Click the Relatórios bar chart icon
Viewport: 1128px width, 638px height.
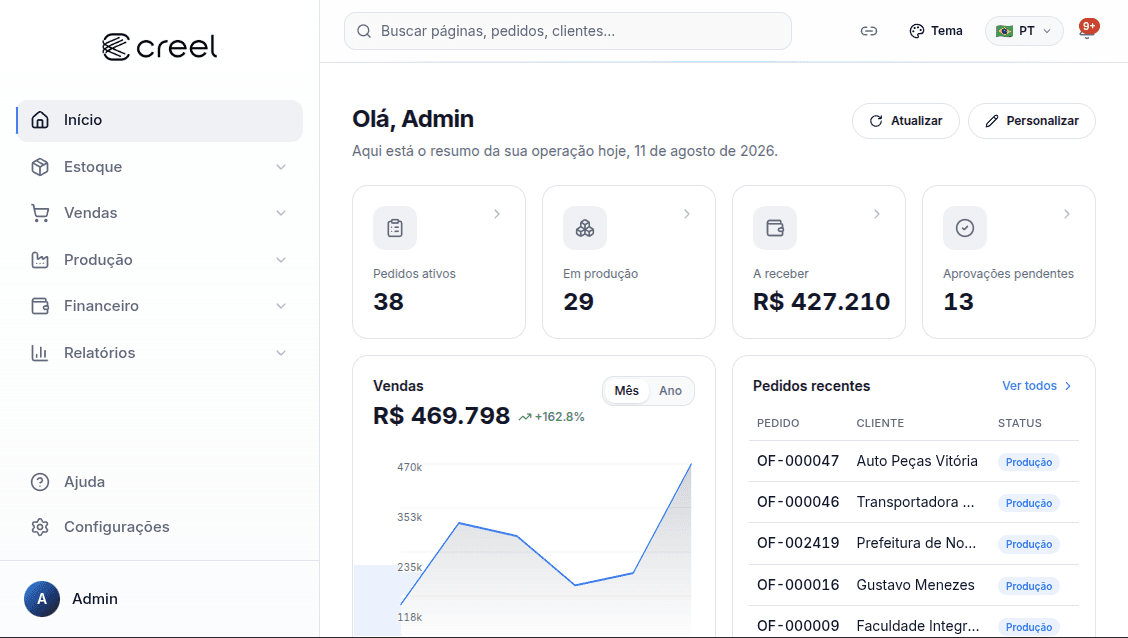(40, 352)
